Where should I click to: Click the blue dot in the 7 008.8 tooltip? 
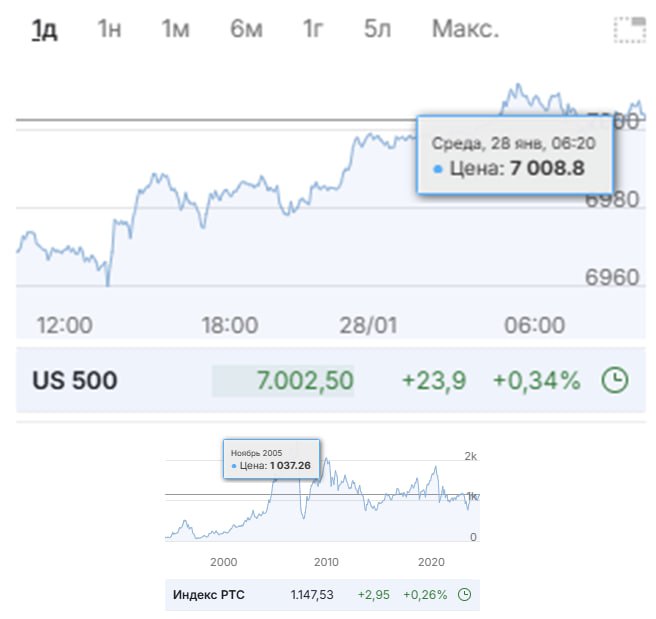pos(438,168)
